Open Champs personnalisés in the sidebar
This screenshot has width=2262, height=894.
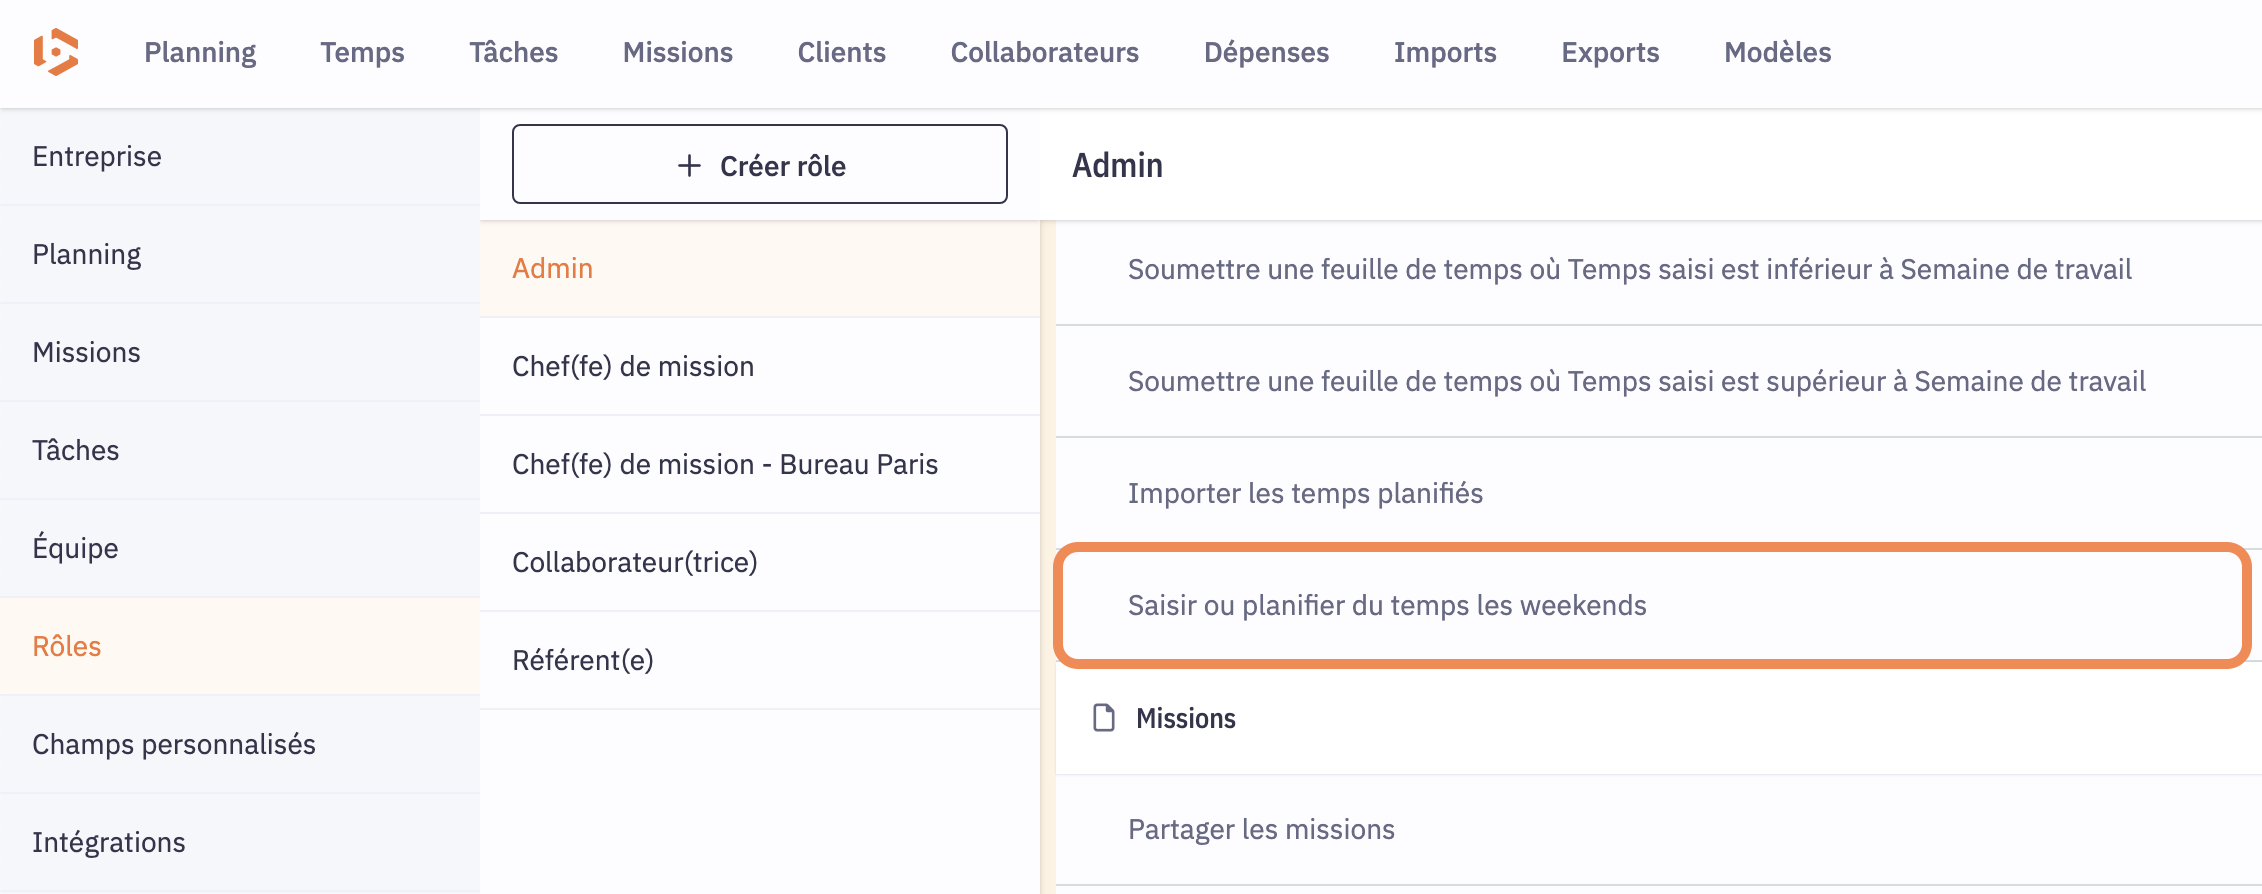174,745
